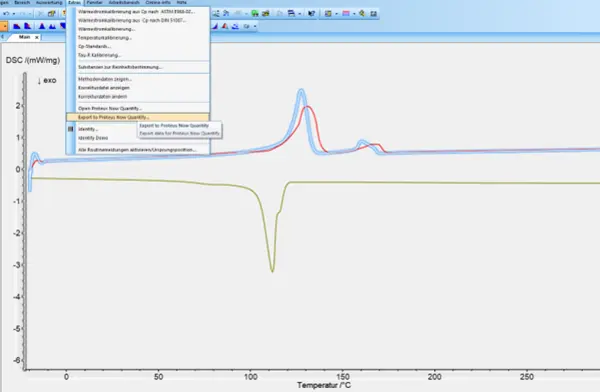Click the blue single peak icon
This screenshot has width=600, height=392.
[42, 26]
